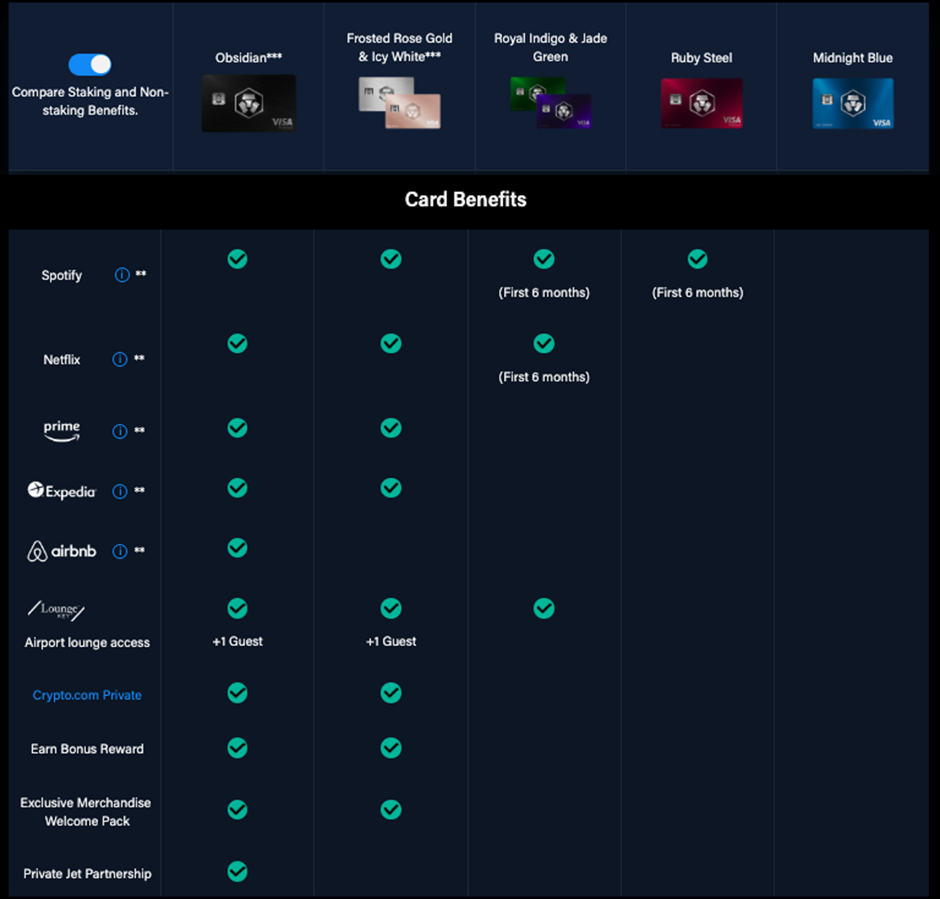Image resolution: width=940 pixels, height=899 pixels.
Task: Open the info icon beside Spotify
Action: (x=122, y=275)
